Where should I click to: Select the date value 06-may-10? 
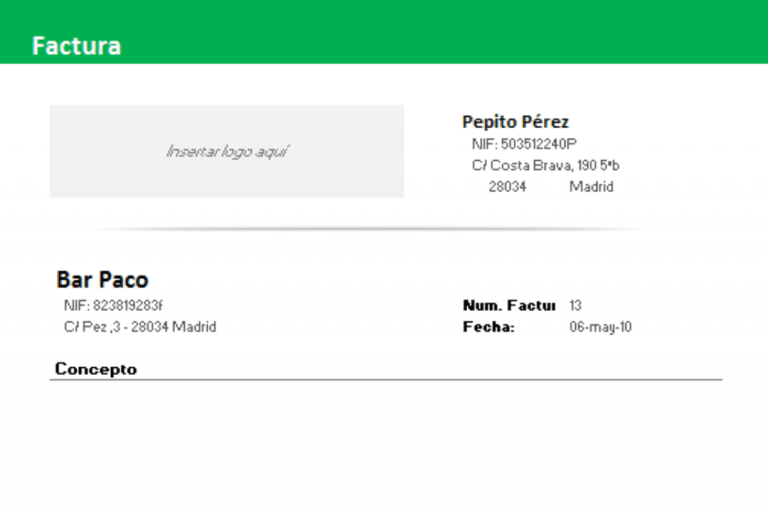coord(600,327)
